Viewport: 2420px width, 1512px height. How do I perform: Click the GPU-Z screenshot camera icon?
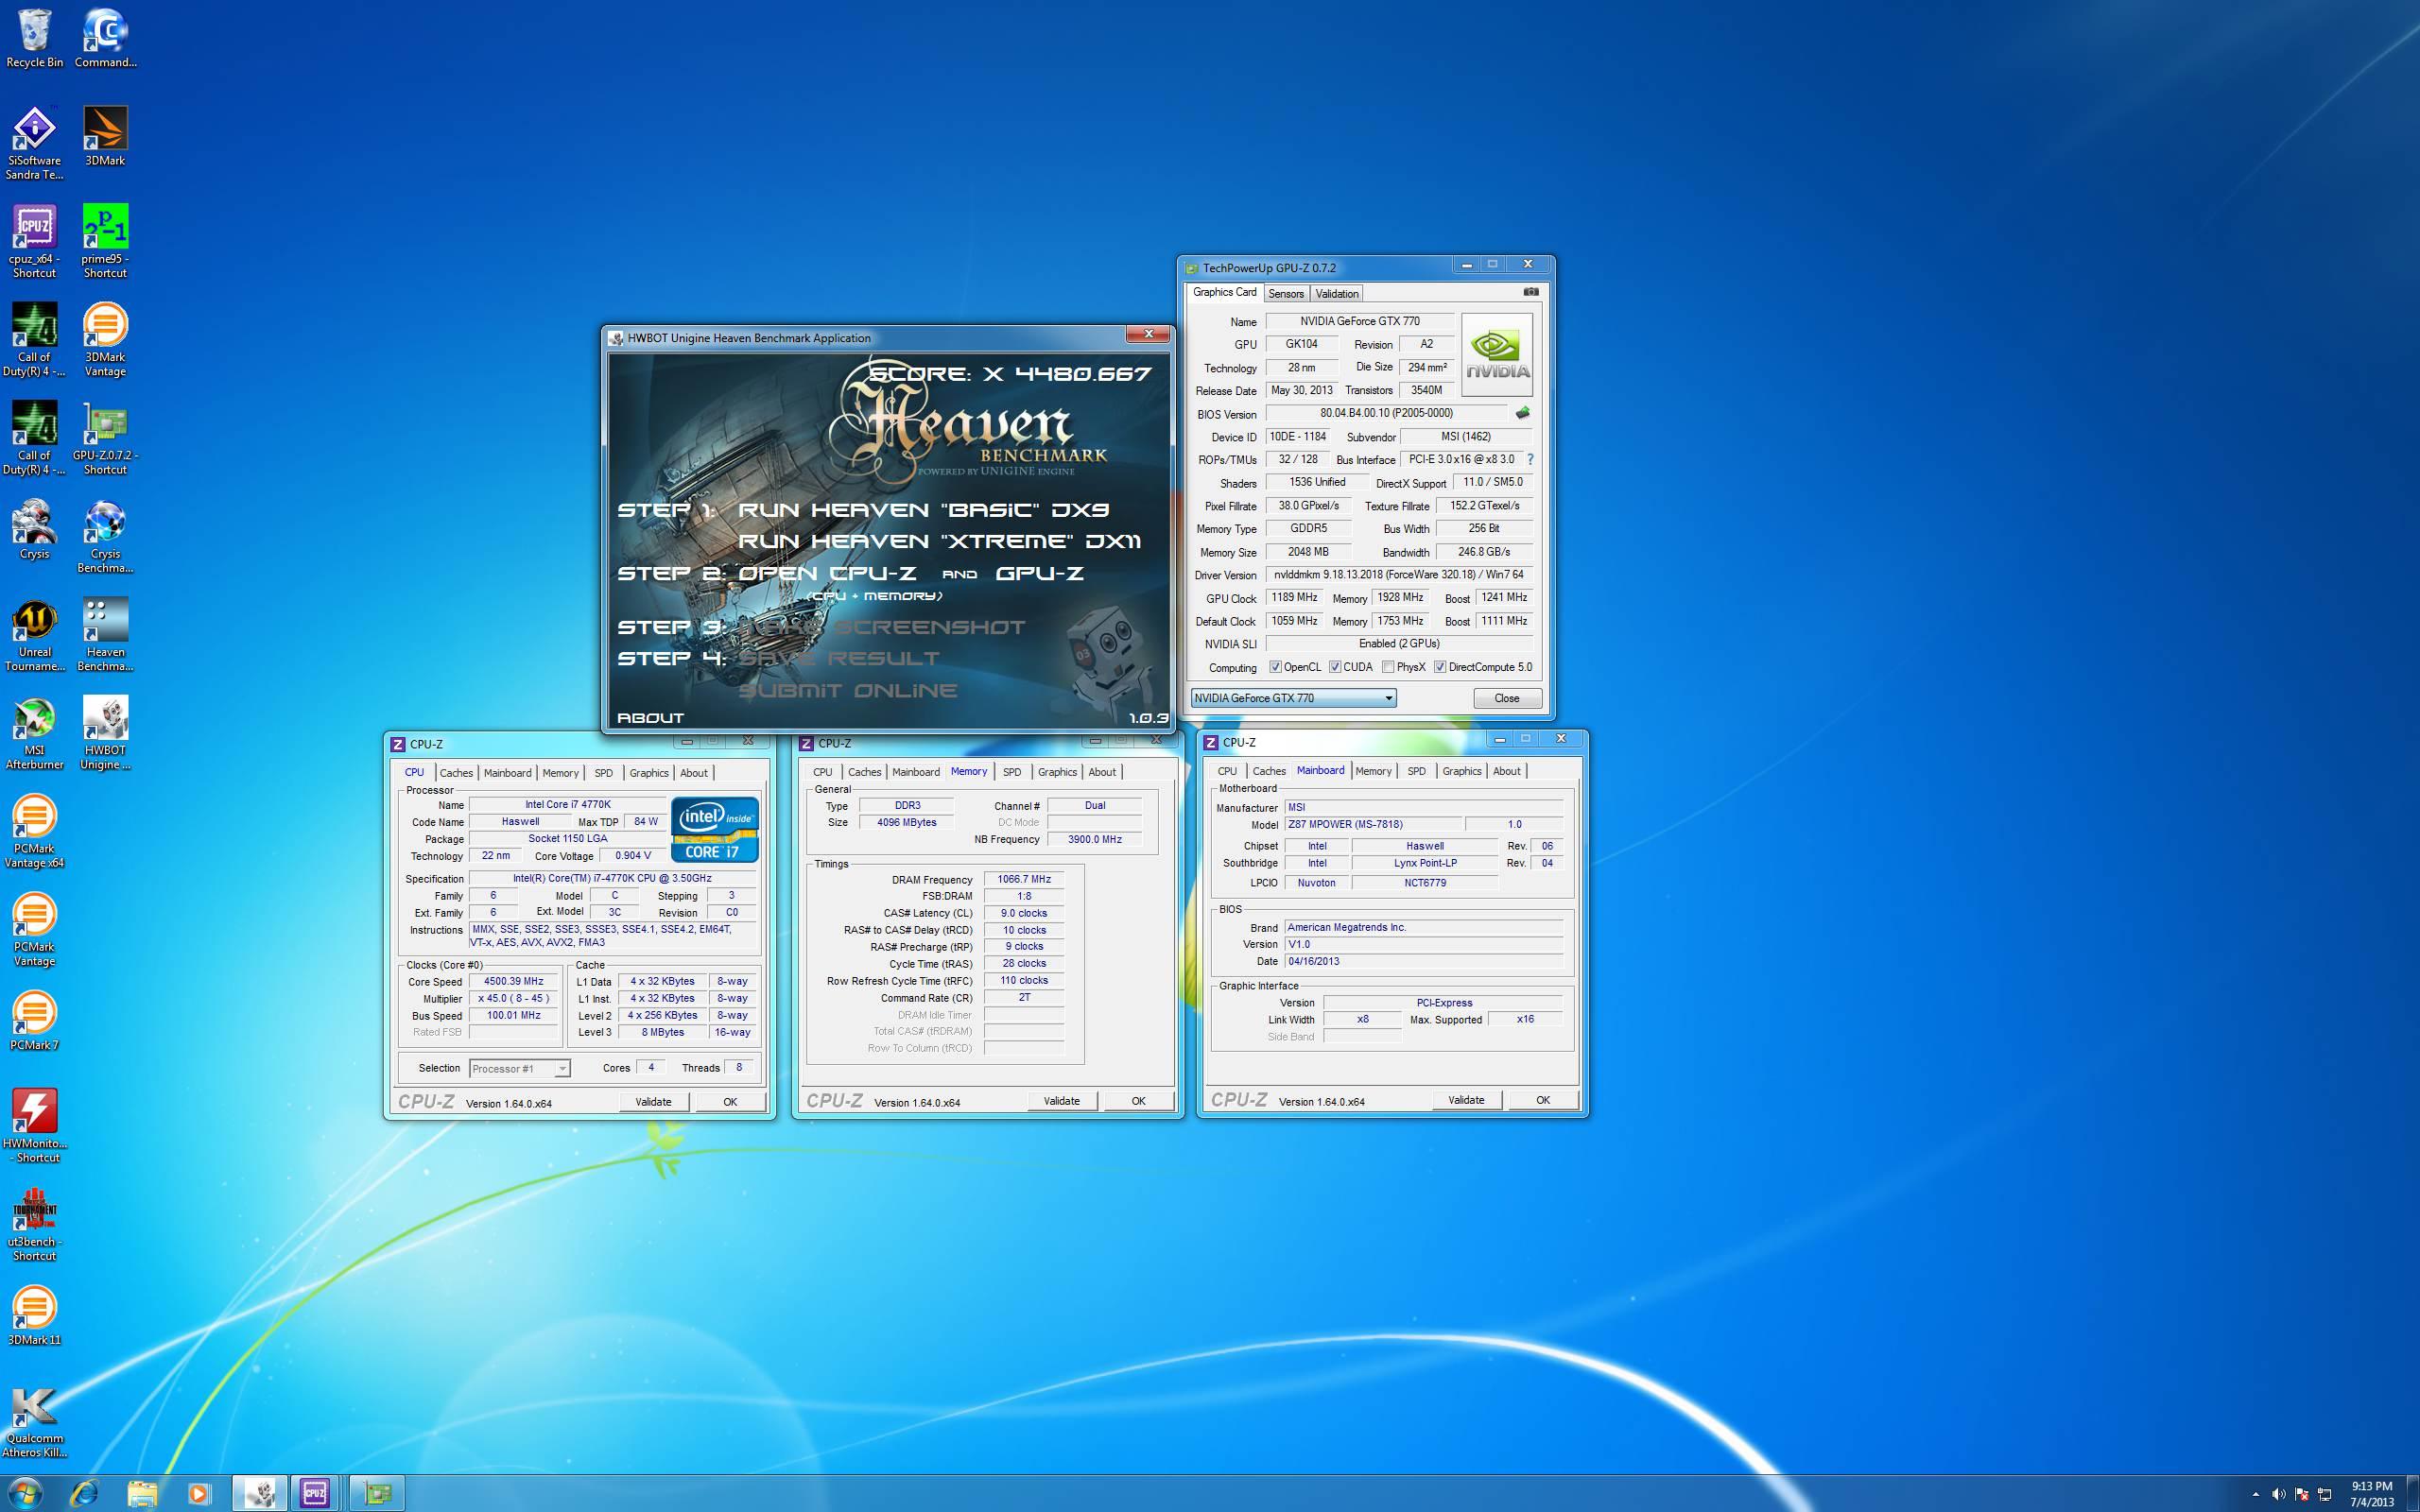pos(1530,292)
